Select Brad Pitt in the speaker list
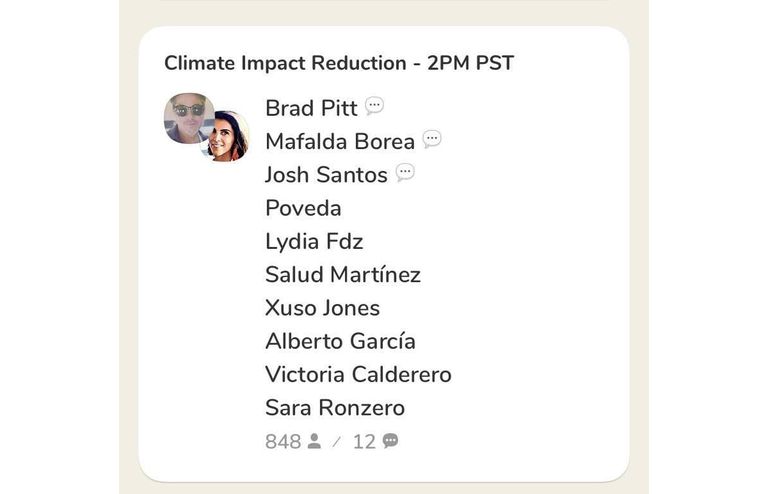The width and height of the screenshot is (768, 494). (311, 108)
